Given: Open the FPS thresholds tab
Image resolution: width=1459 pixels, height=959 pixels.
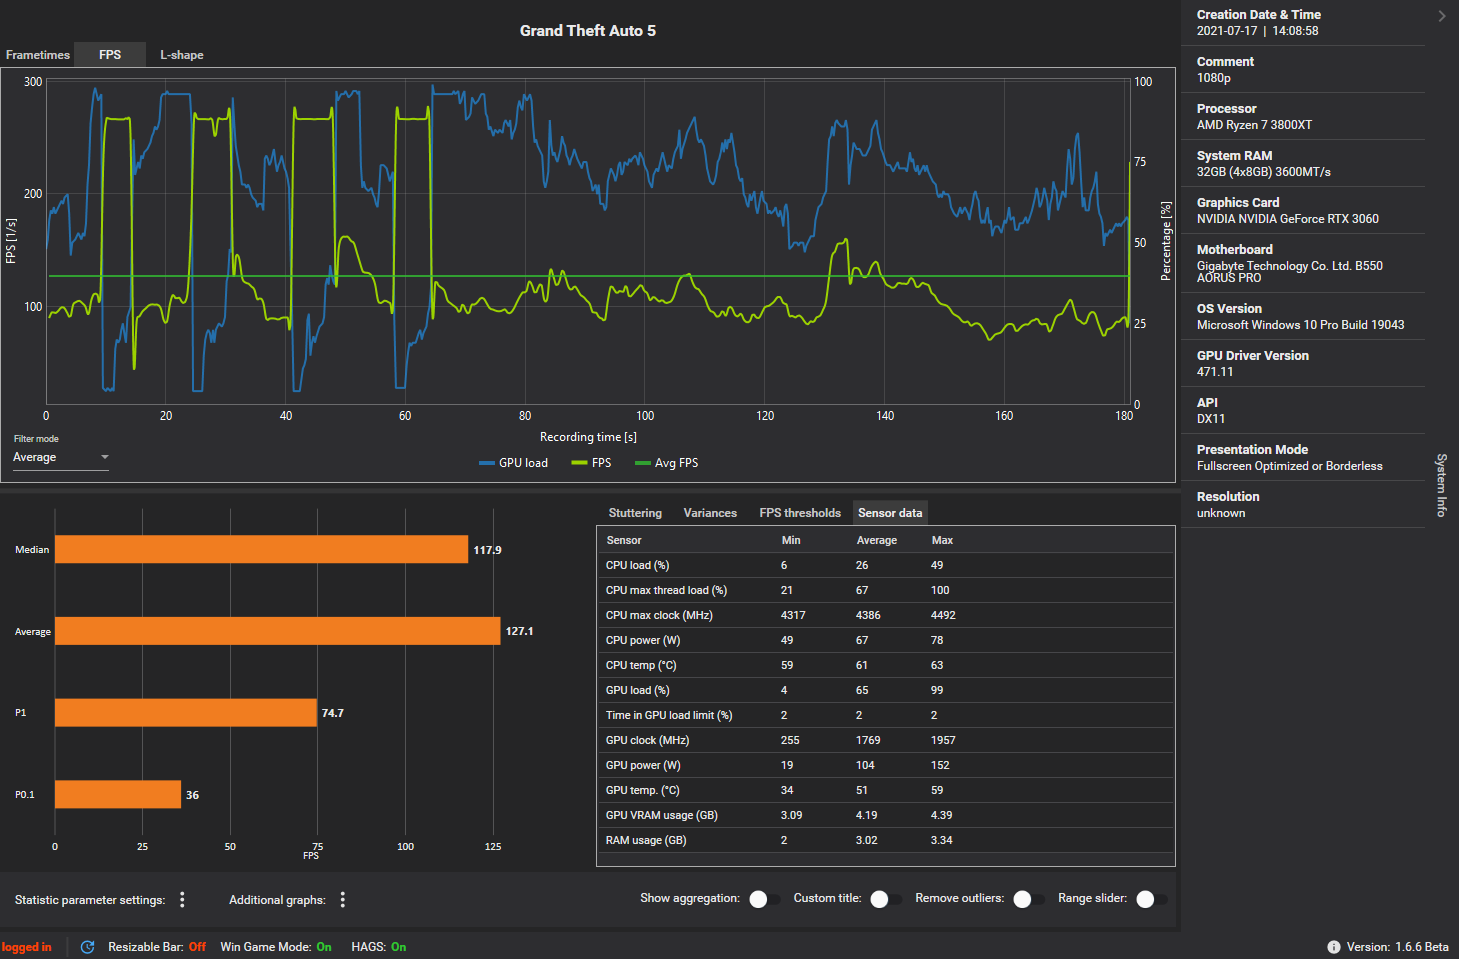Looking at the screenshot, I should pyautogui.click(x=800, y=513).
